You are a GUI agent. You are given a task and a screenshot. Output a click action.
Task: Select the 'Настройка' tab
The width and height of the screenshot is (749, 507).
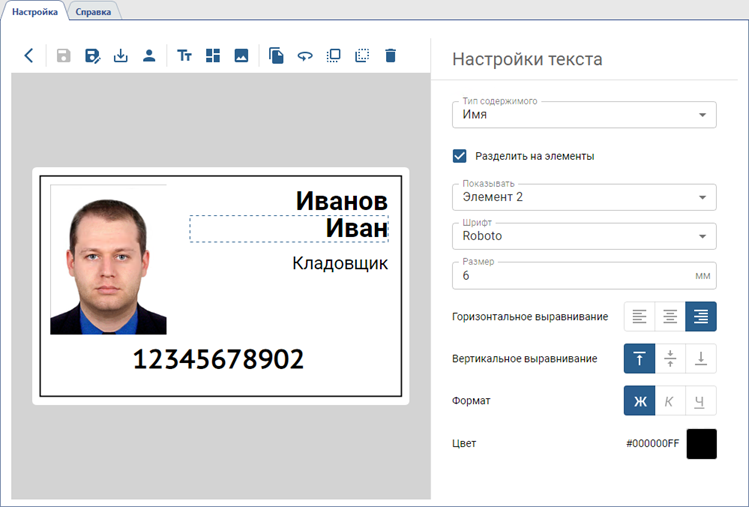click(34, 11)
